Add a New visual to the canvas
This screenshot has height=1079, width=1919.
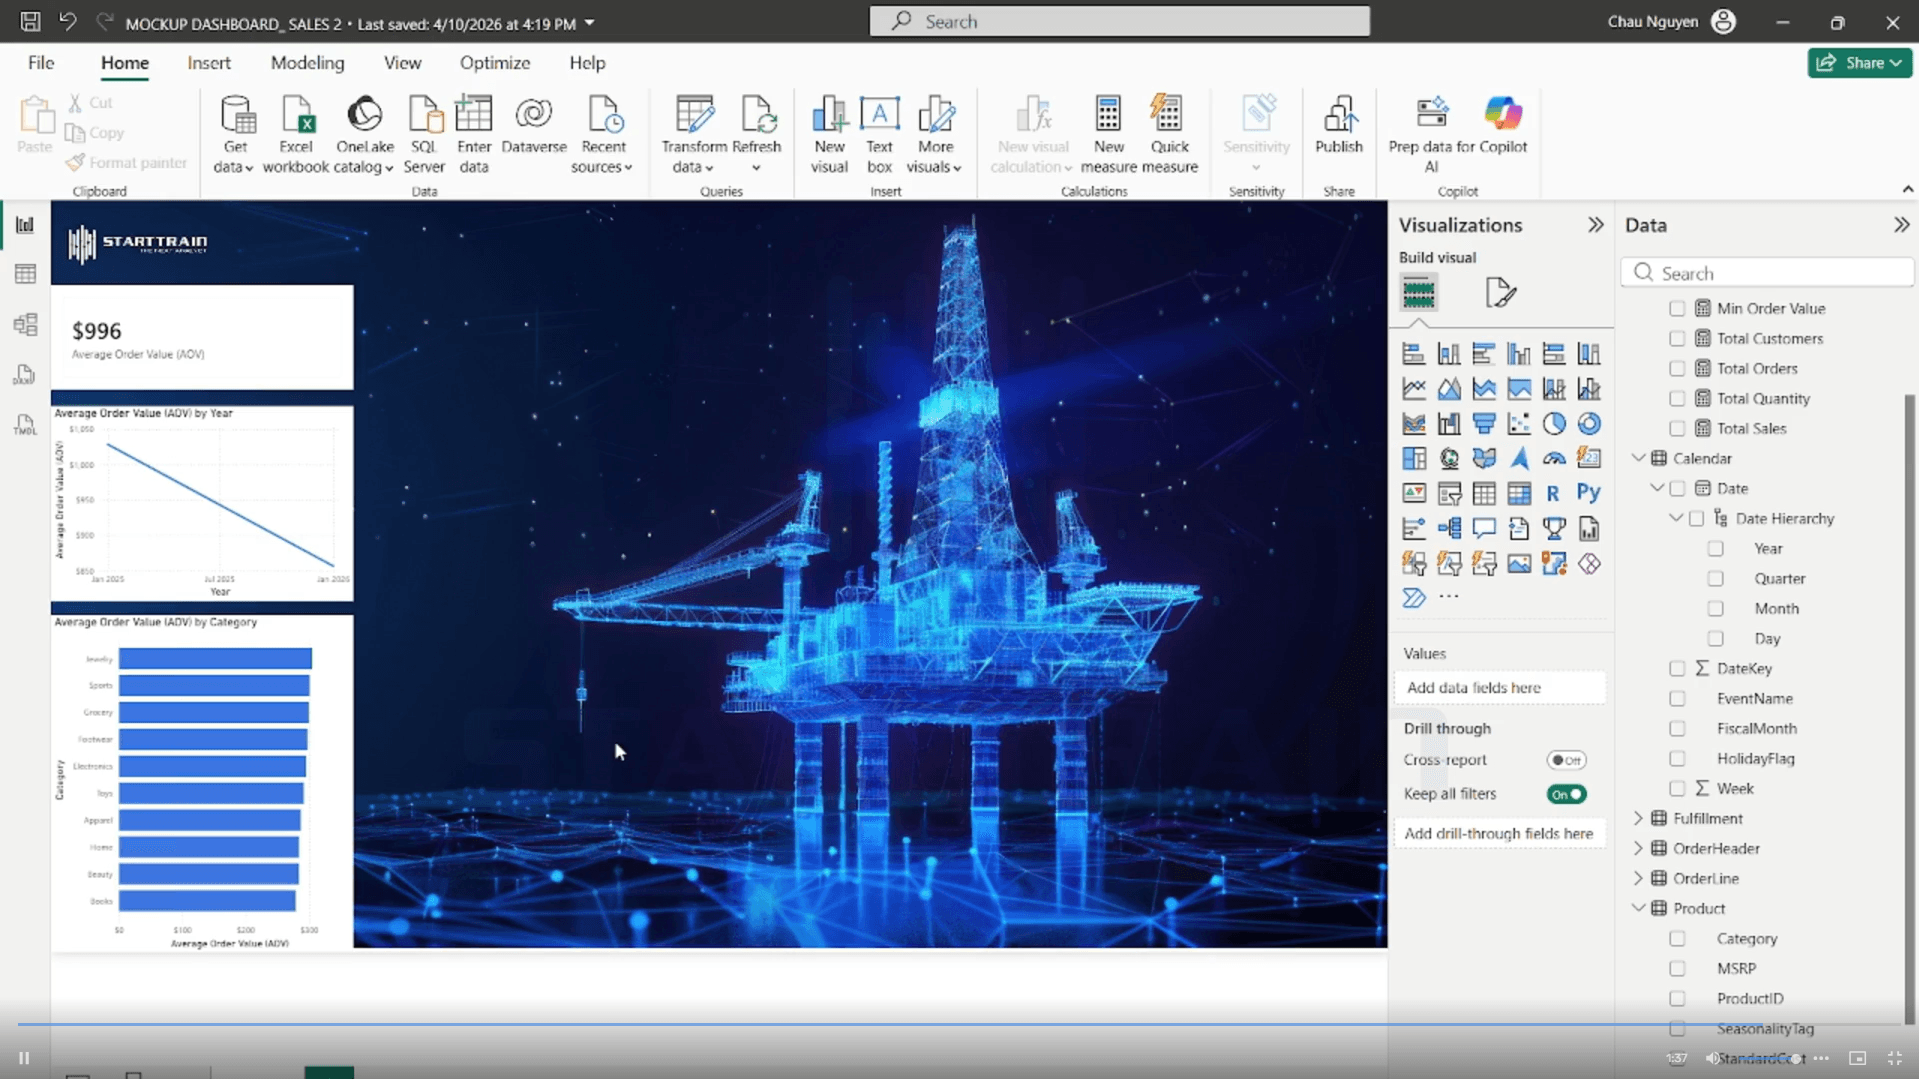coord(829,135)
